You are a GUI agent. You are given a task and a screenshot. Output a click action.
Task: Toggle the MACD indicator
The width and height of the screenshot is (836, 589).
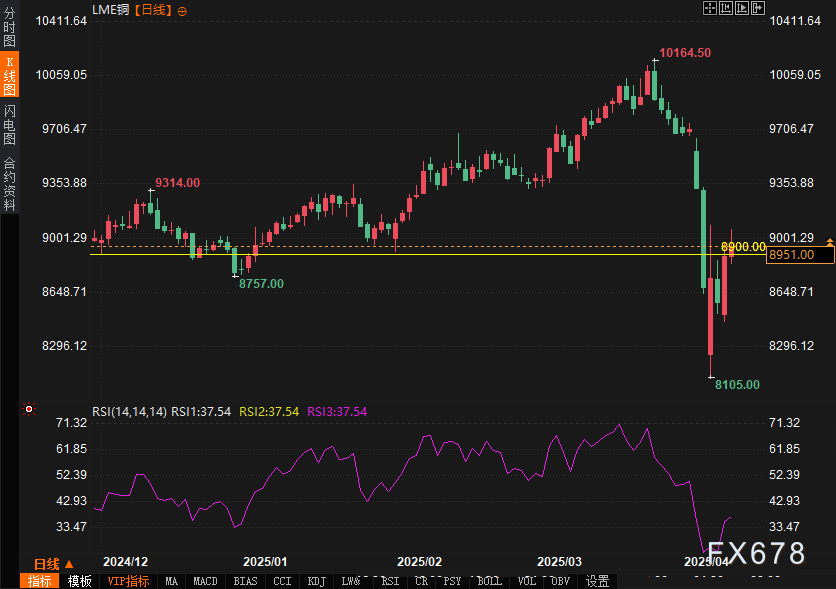click(x=205, y=581)
